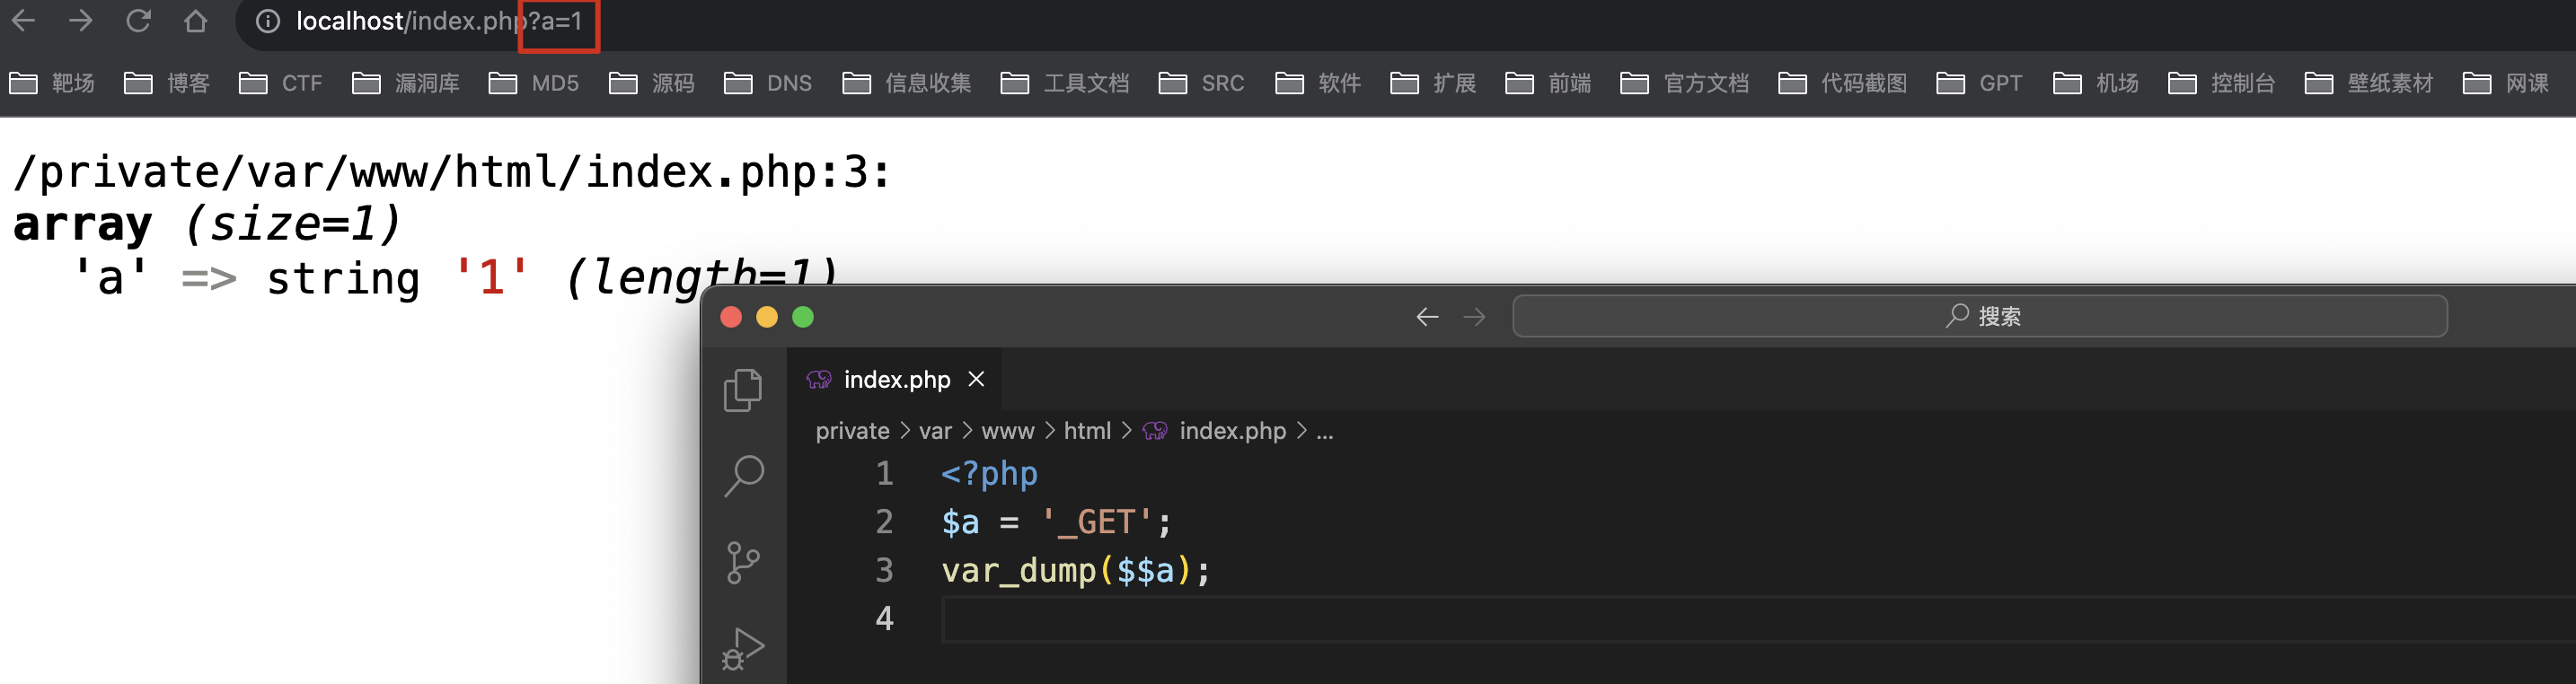Open the 博客 bookmark folder
The image size is (2576, 684).
pos(167,83)
